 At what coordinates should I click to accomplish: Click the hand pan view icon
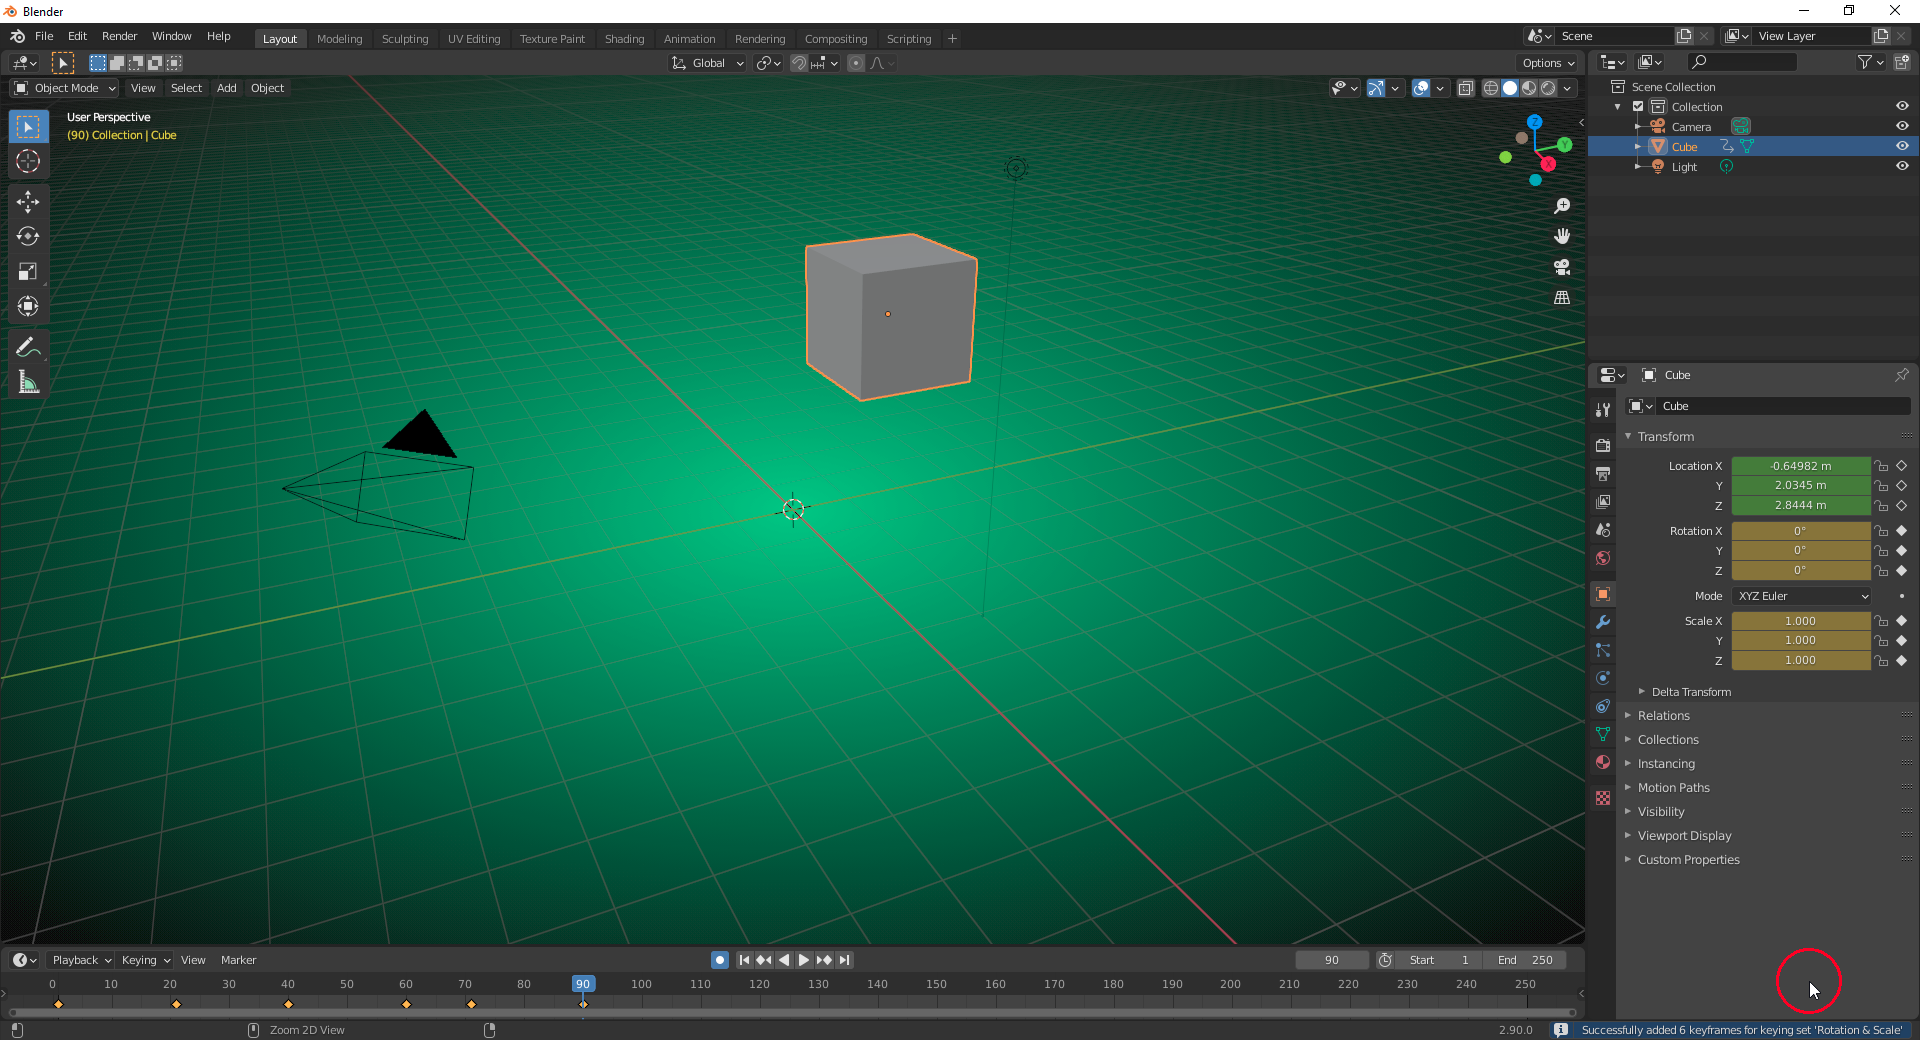point(1562,236)
